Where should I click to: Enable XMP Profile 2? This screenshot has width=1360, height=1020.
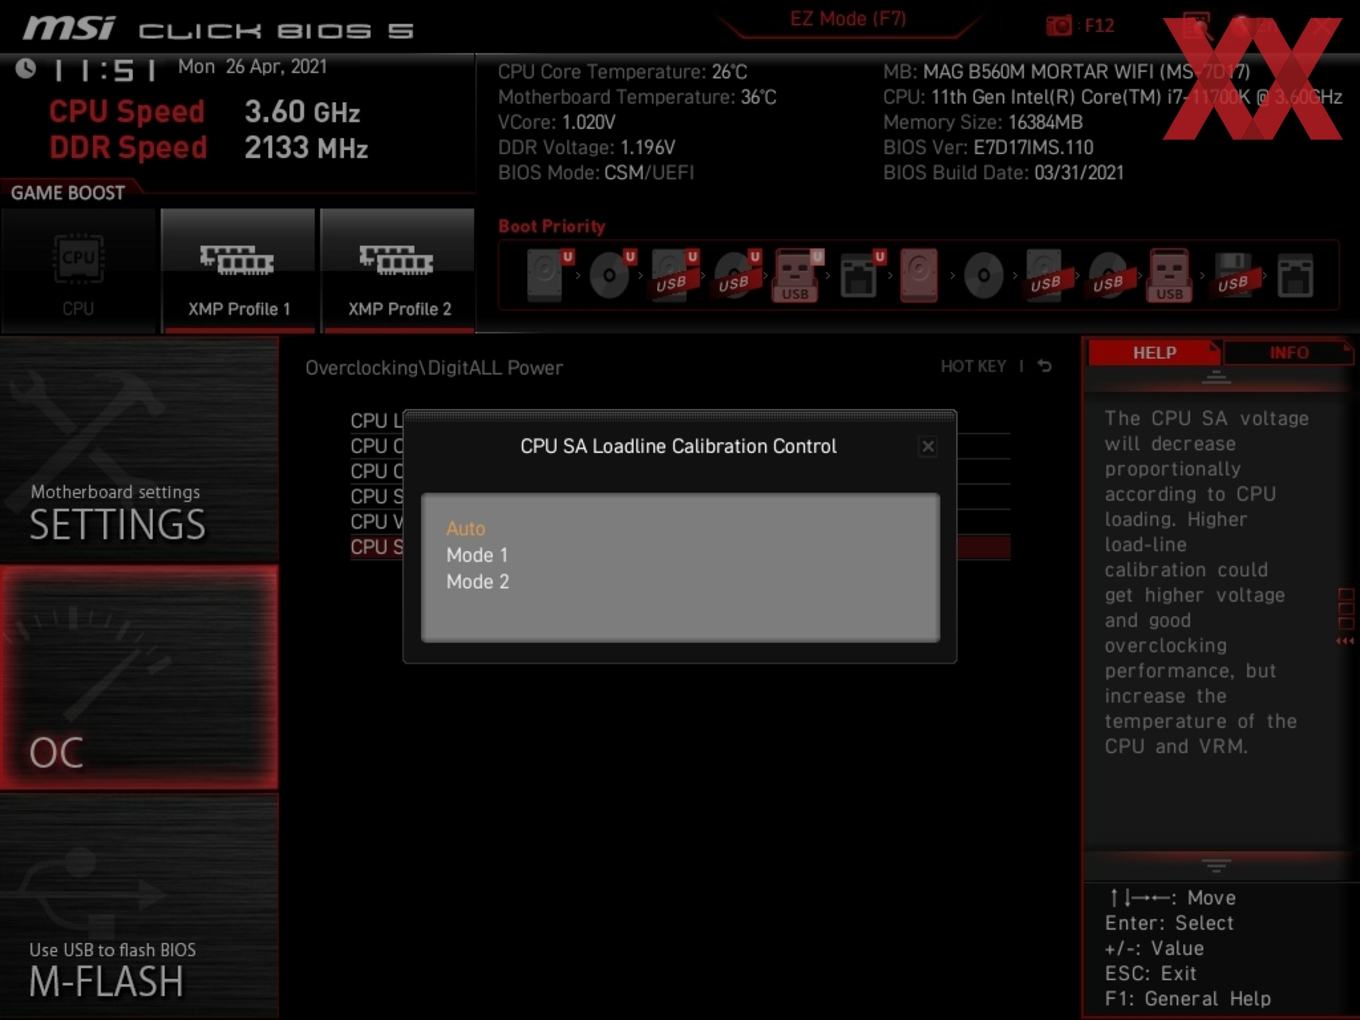coord(398,270)
